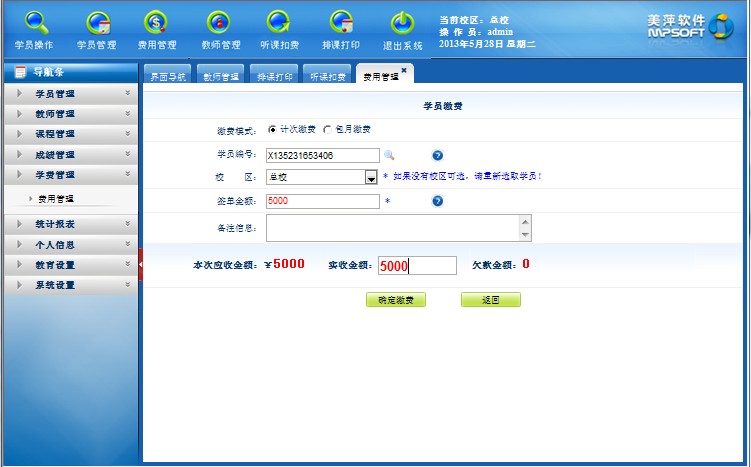Click the 返回 button
The height and width of the screenshot is (467, 751).
click(490, 300)
